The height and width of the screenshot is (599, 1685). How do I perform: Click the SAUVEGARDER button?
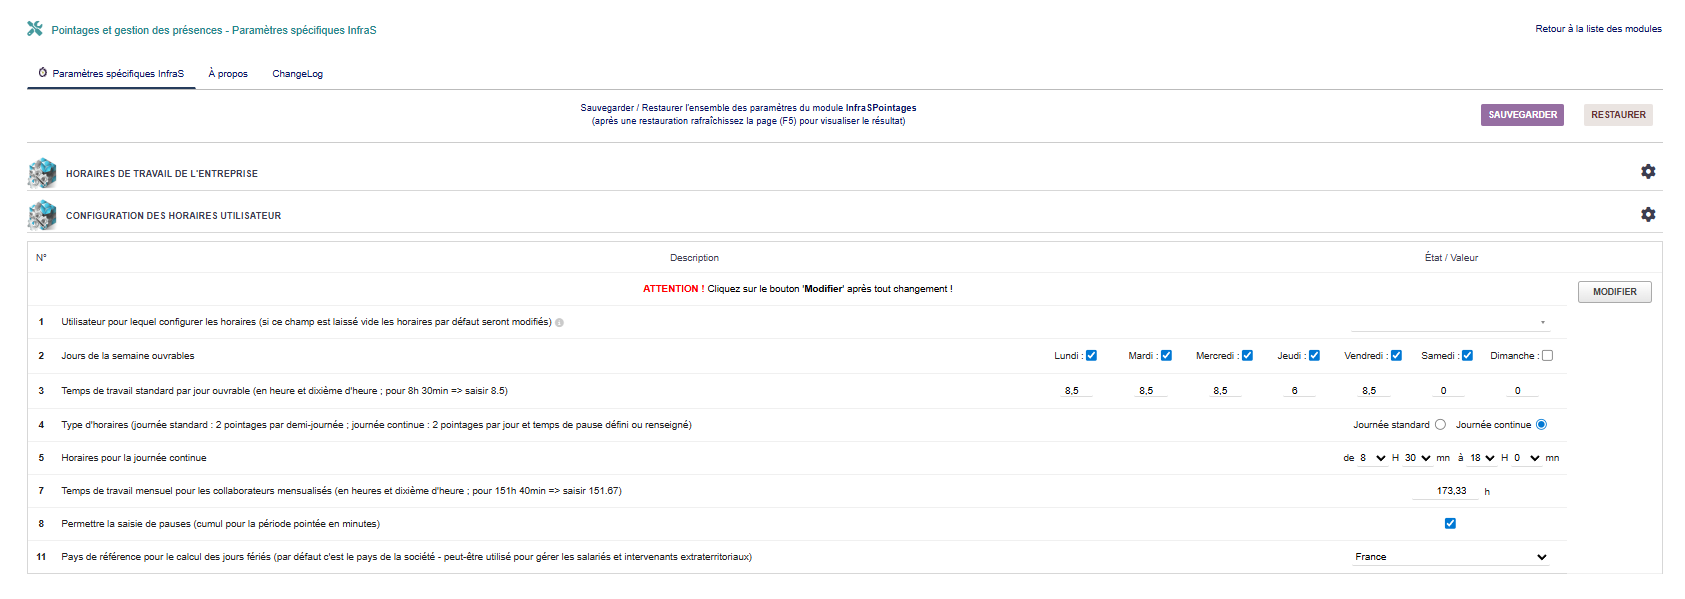[x=1522, y=115]
